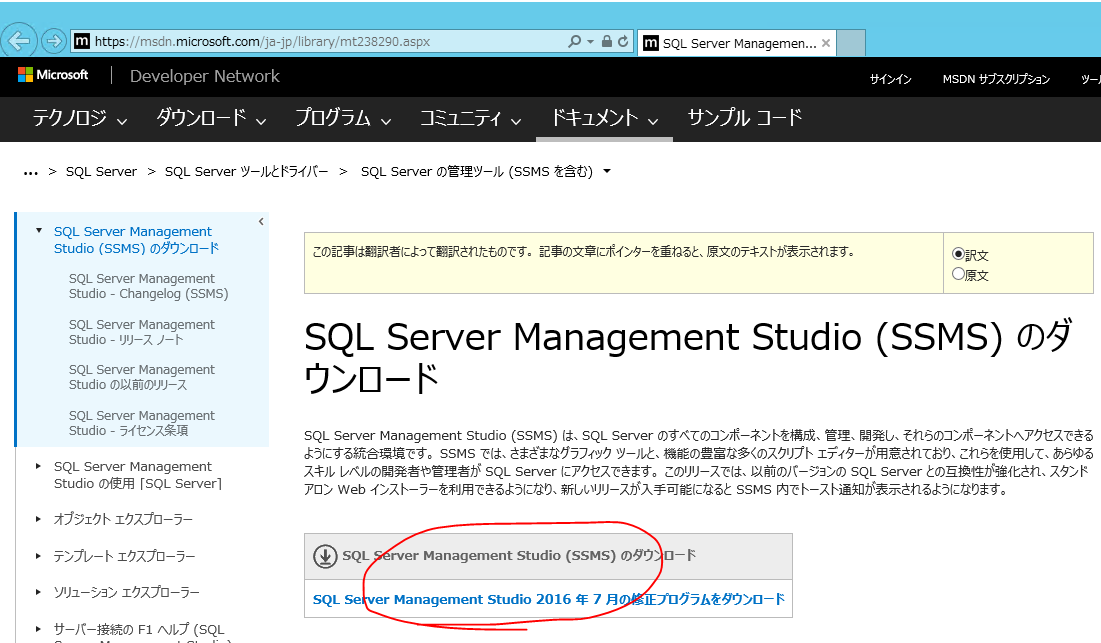Viewport: 1101px width, 643px height.
Task: Close the SQL Server Management tab
Action: click(x=826, y=43)
